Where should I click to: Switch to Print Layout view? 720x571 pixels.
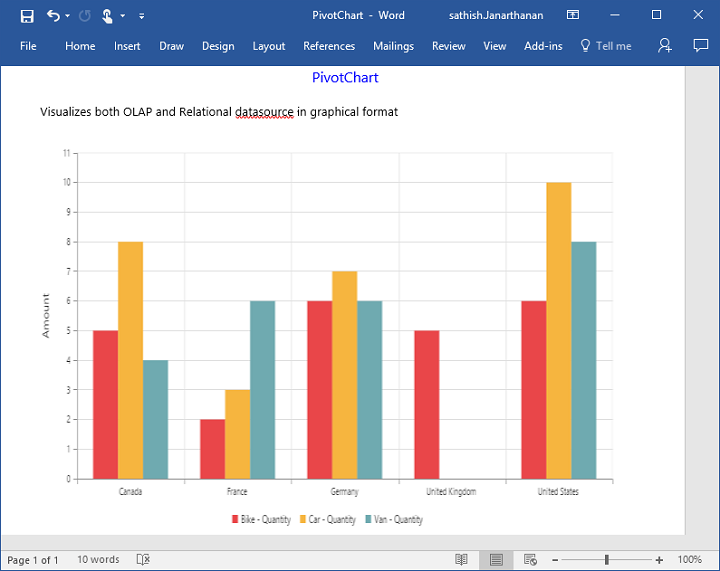point(496,560)
